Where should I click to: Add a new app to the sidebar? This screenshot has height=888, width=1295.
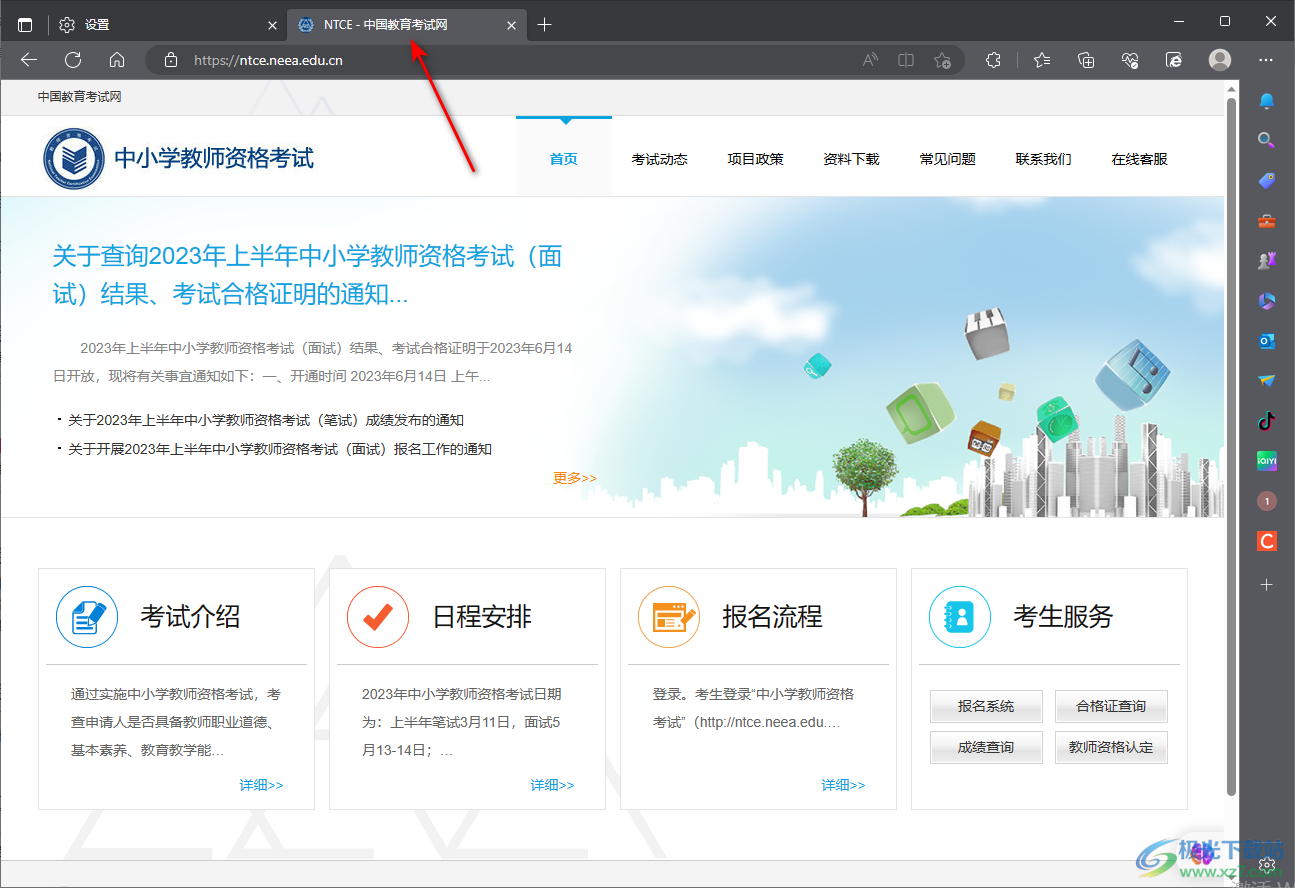coord(1267,584)
